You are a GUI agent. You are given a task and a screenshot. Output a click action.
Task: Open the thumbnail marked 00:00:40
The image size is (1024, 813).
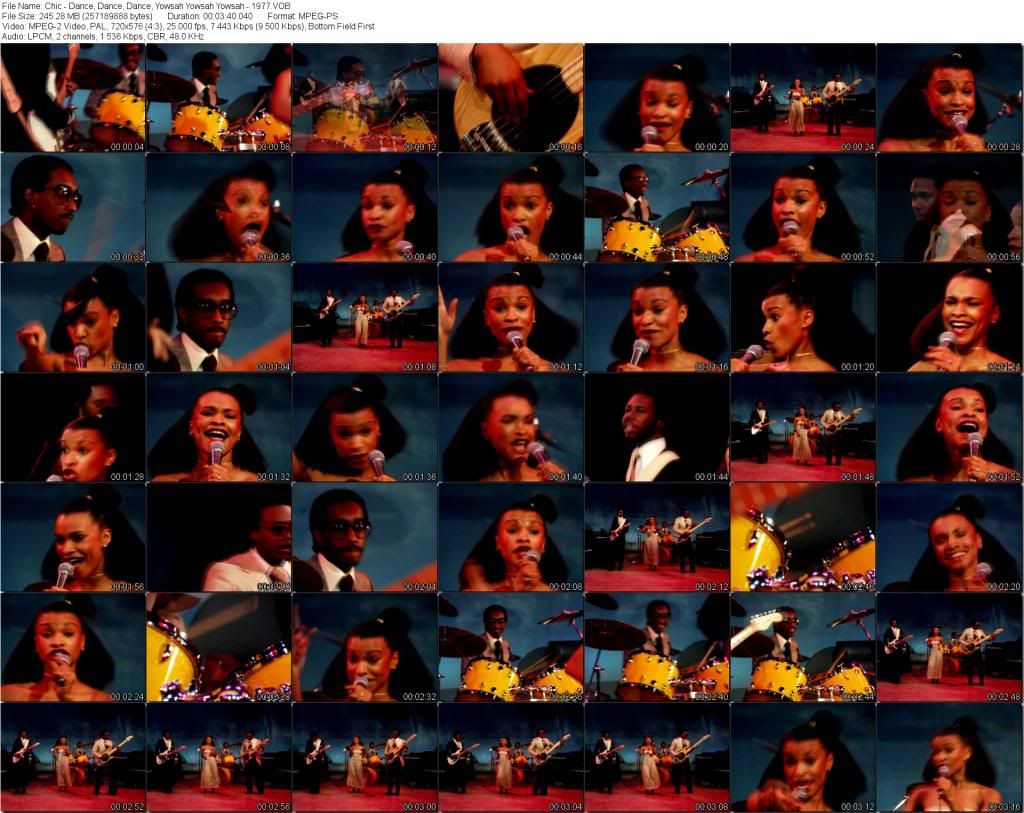tap(365, 208)
